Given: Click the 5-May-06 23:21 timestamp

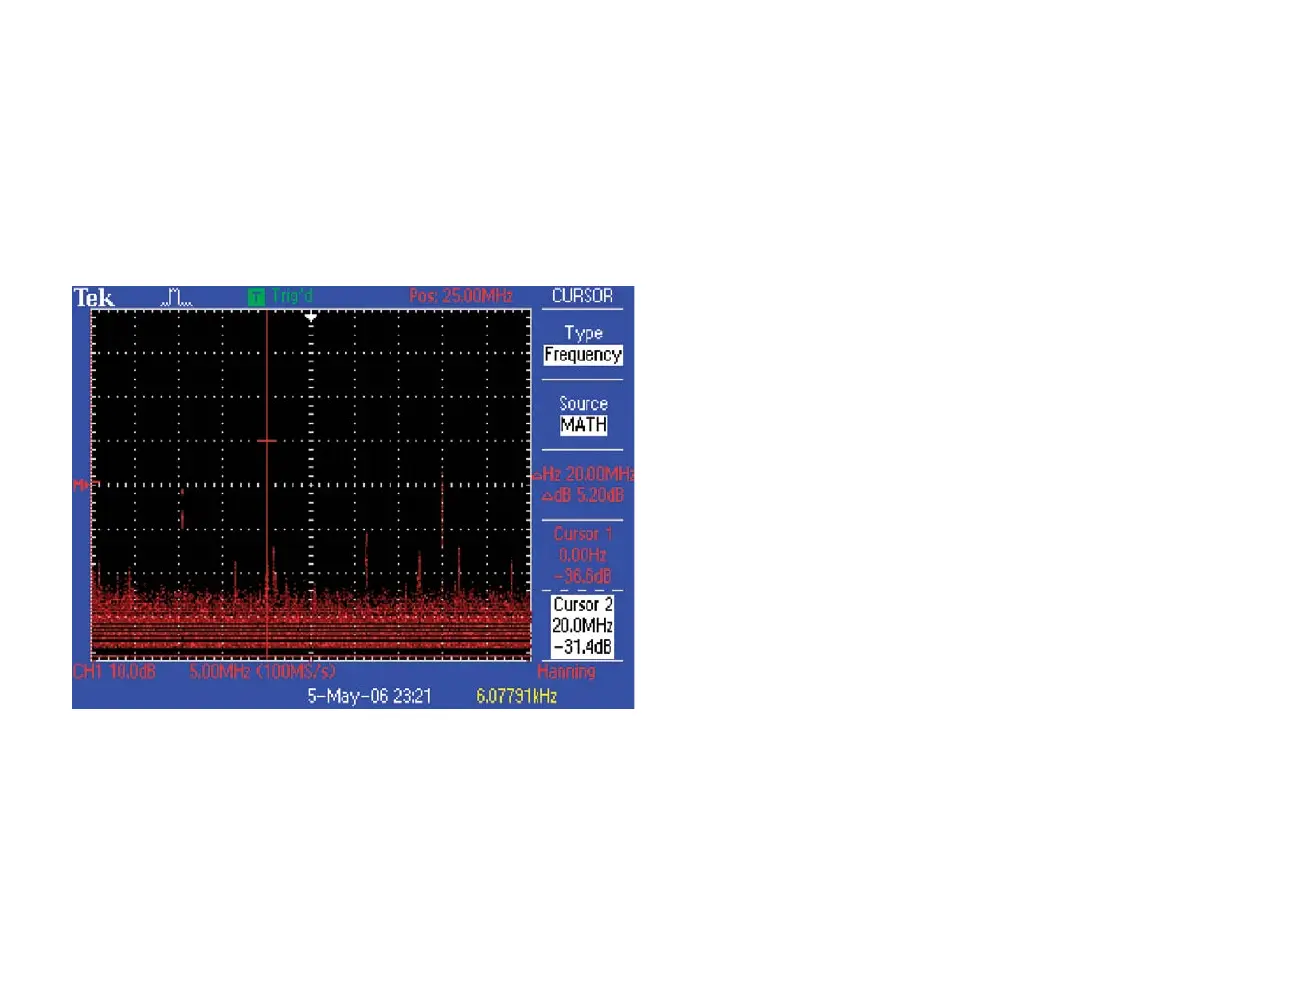Looking at the screenshot, I should (369, 696).
